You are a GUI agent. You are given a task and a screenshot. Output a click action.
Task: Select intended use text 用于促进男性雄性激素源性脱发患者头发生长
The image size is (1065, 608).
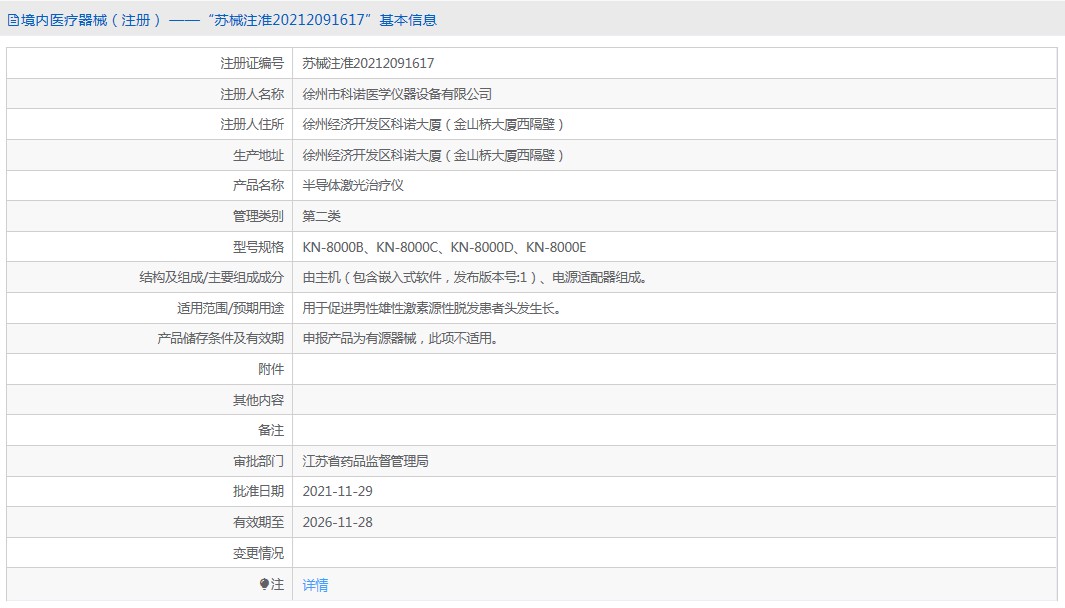432,308
